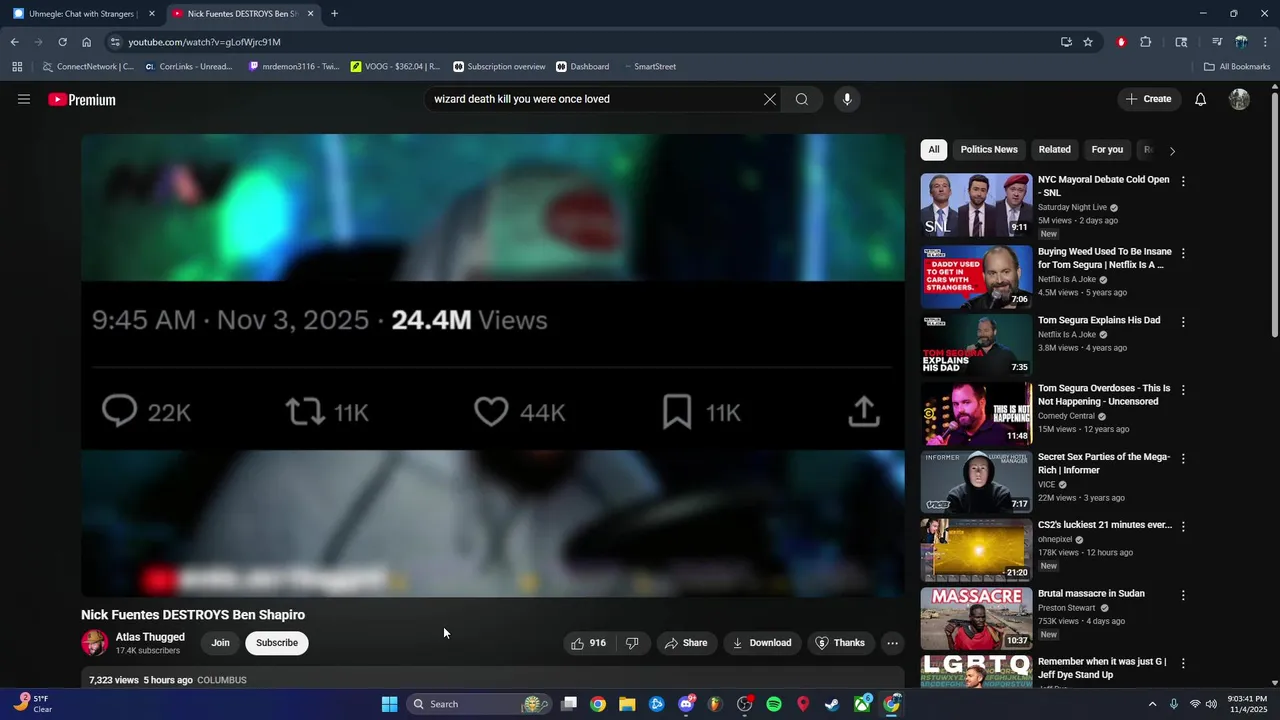The height and width of the screenshot is (720, 1280).
Task: Open Windows Start menu
Action: [390, 704]
